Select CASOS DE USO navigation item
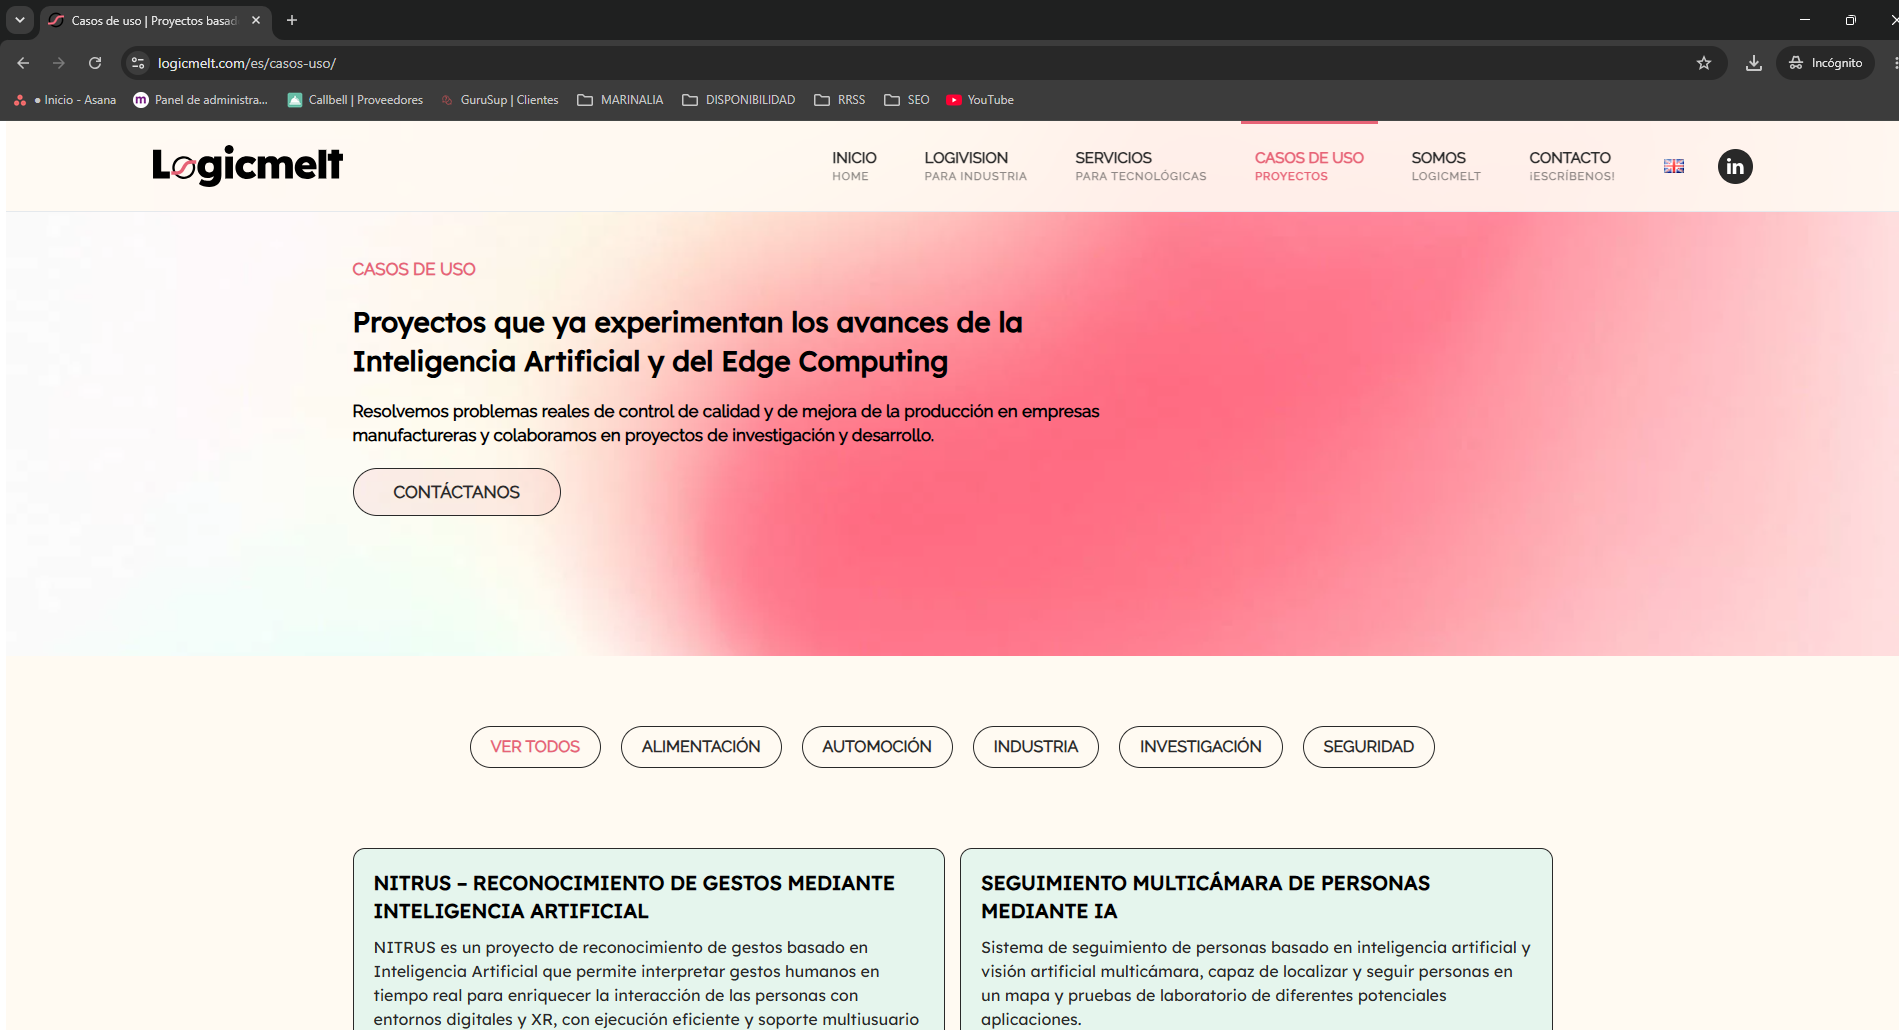Image resolution: width=1899 pixels, height=1030 pixels. (1309, 166)
